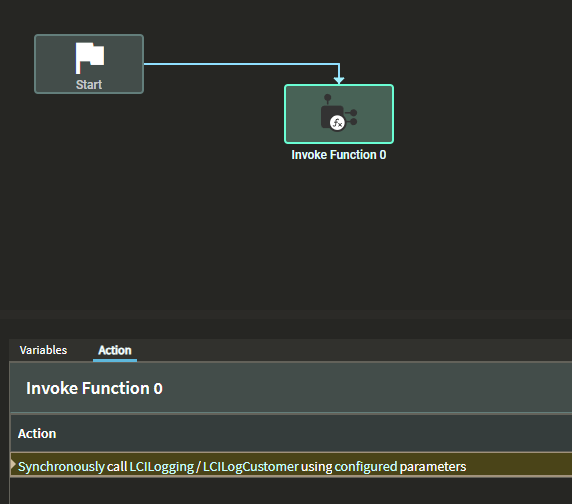The image size is (572, 504).
Task: Click the Action column header
Action: (x=37, y=433)
